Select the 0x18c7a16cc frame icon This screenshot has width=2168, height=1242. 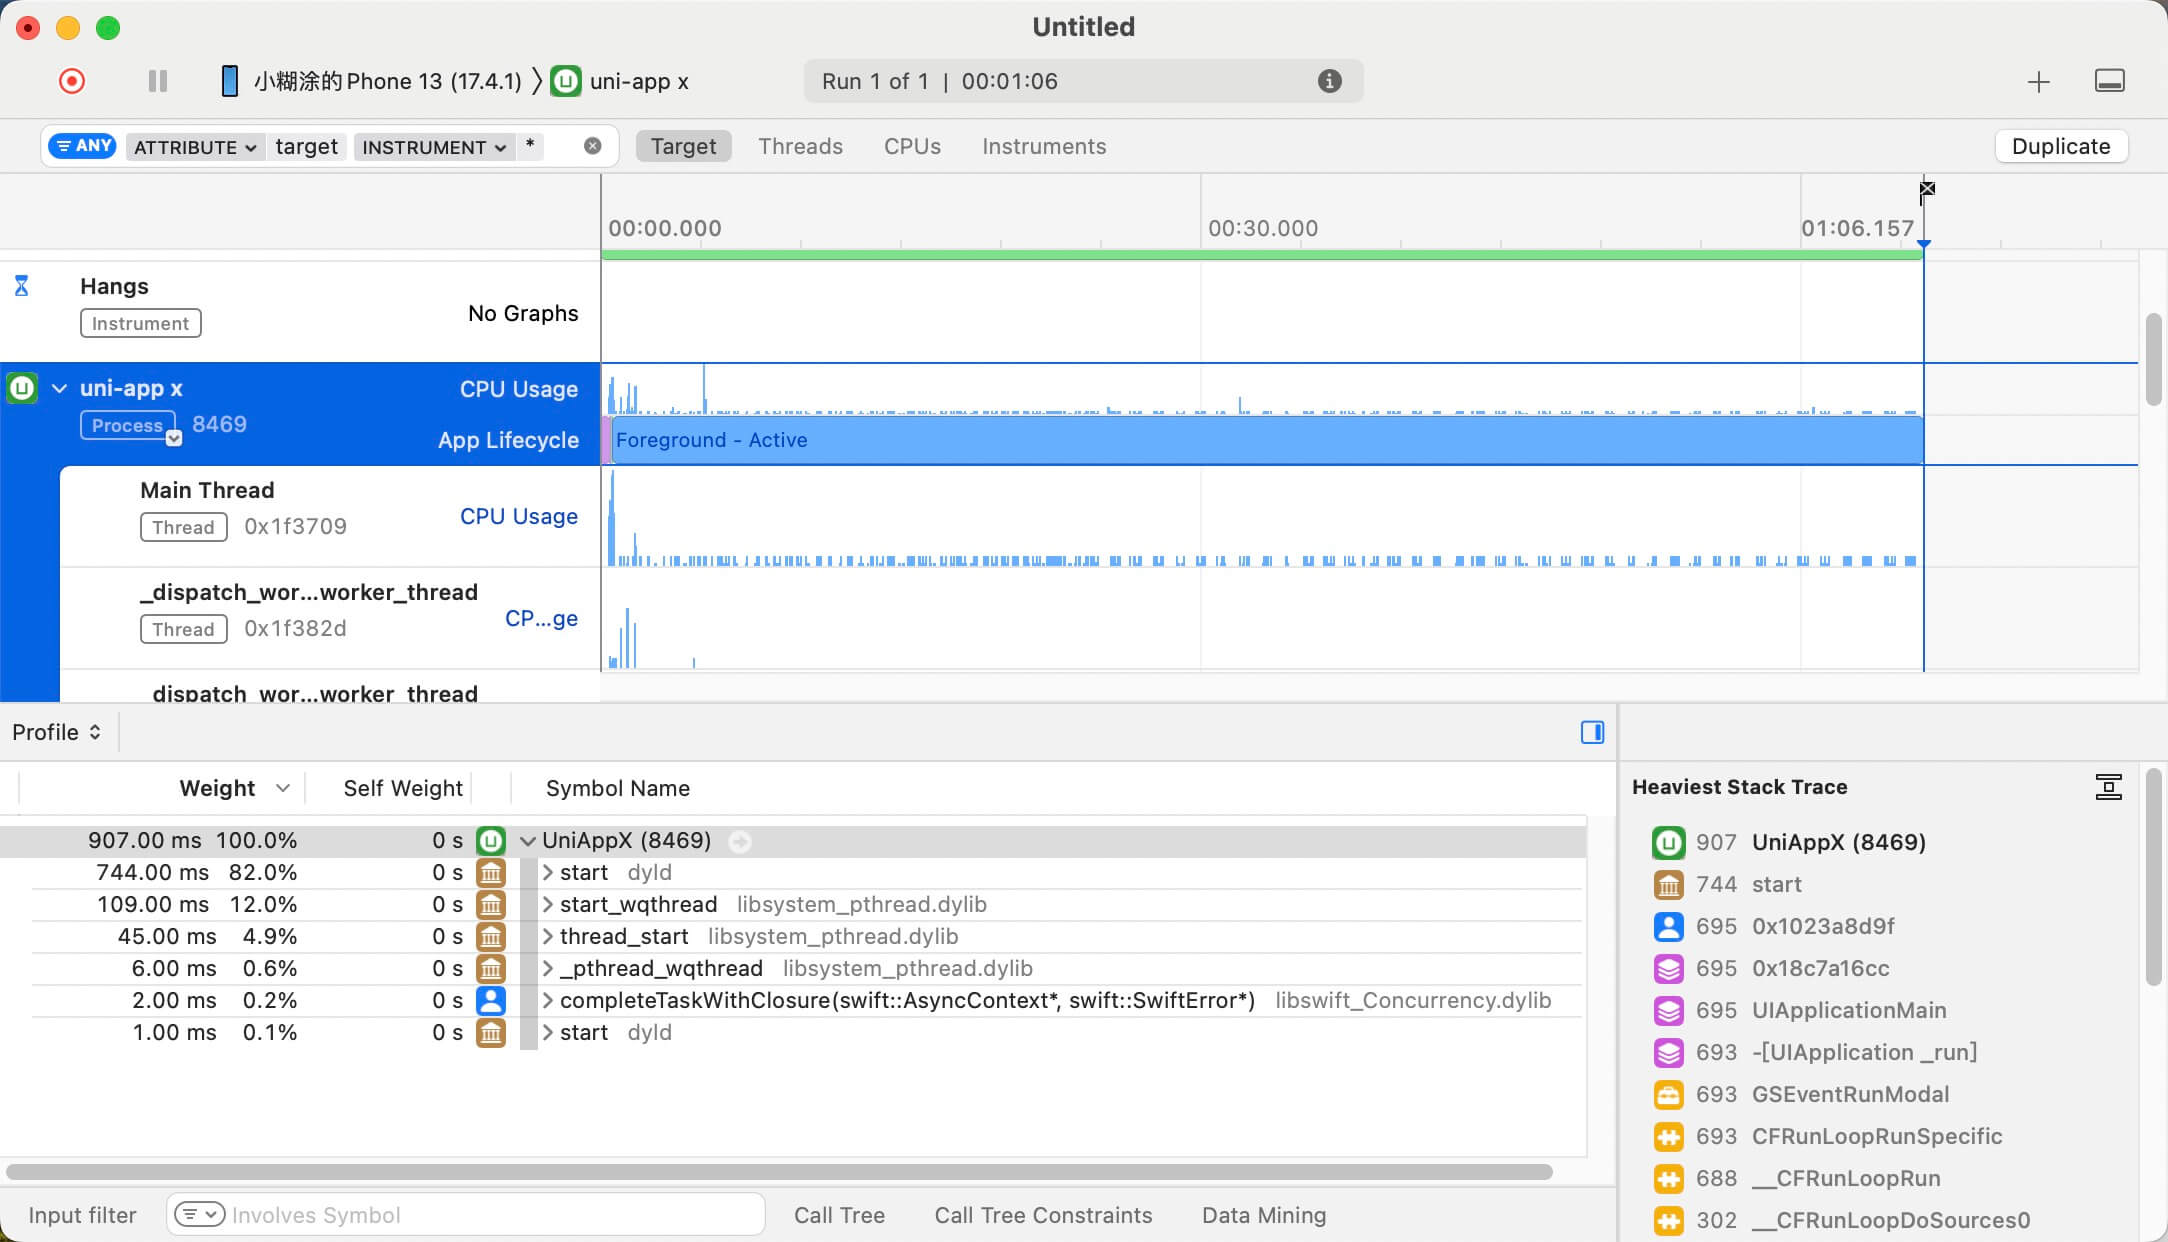pyautogui.click(x=1668, y=969)
